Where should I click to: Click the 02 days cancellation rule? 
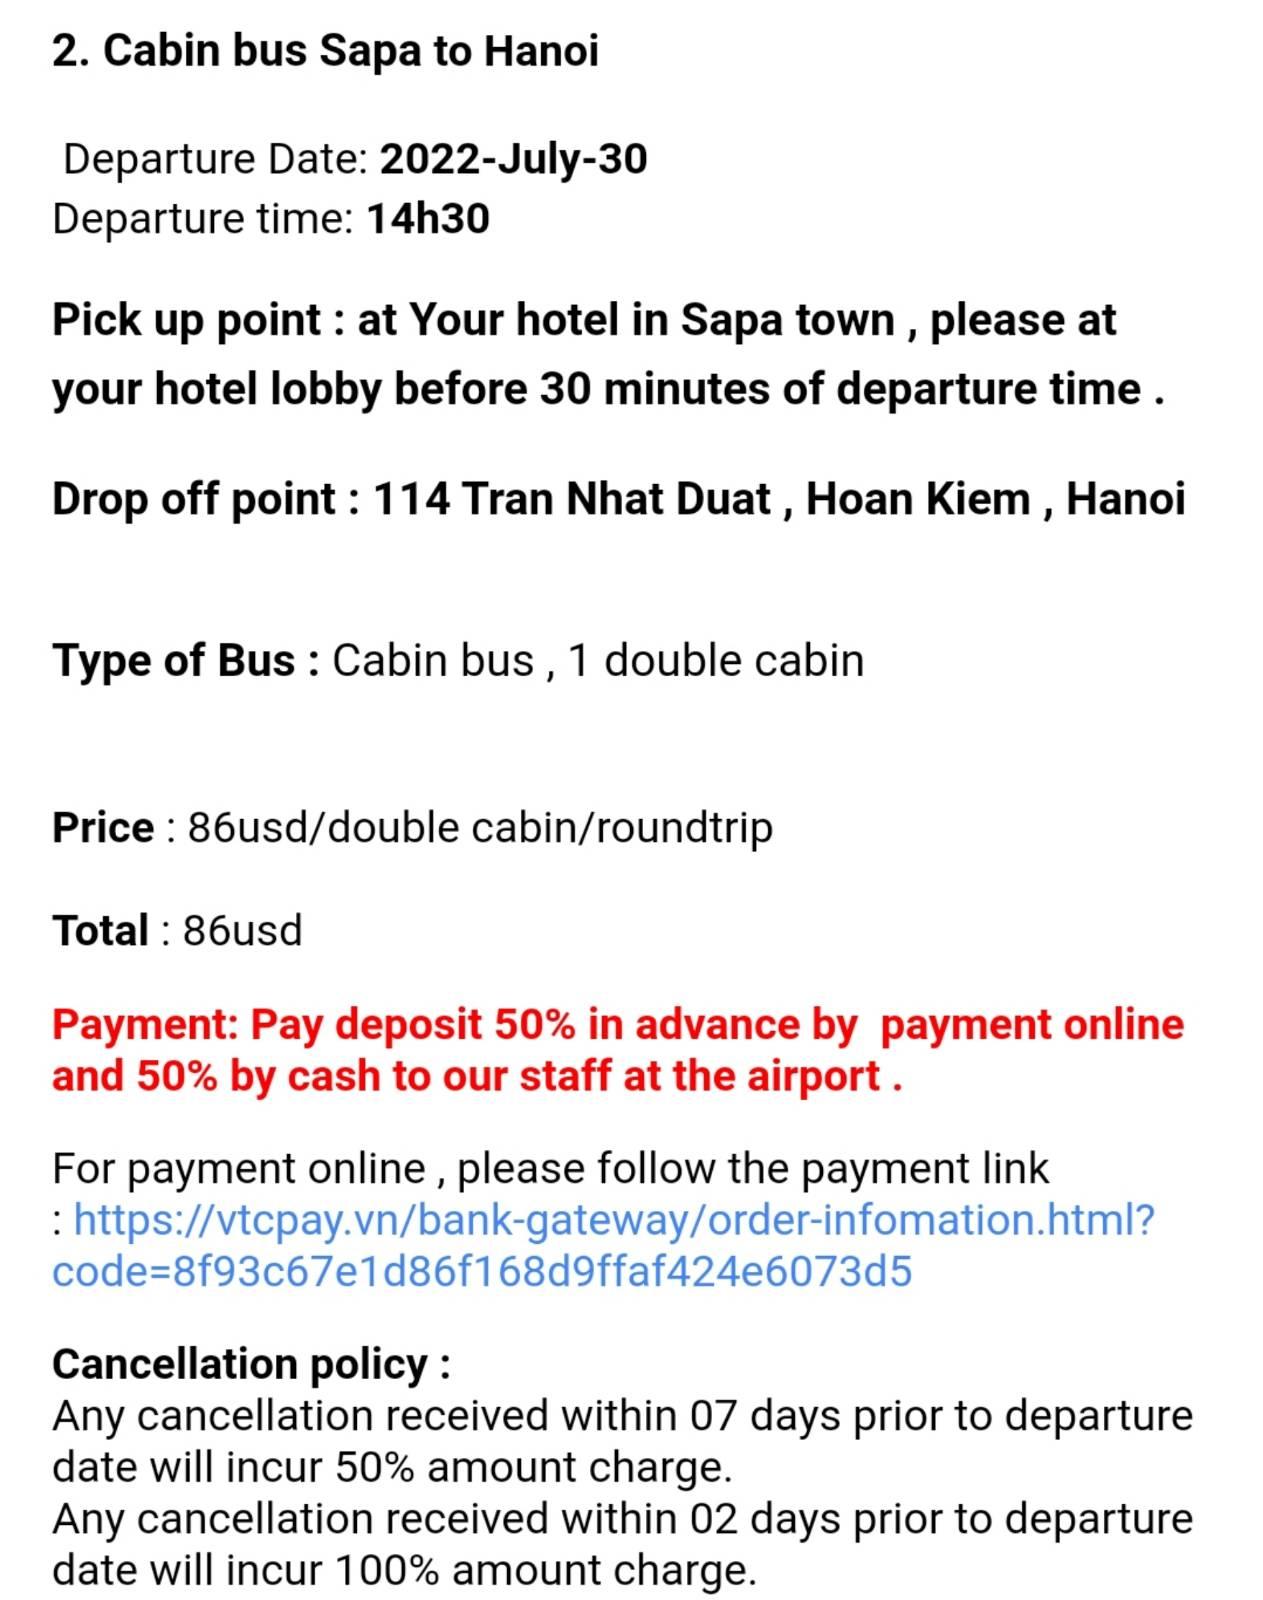point(622,1544)
